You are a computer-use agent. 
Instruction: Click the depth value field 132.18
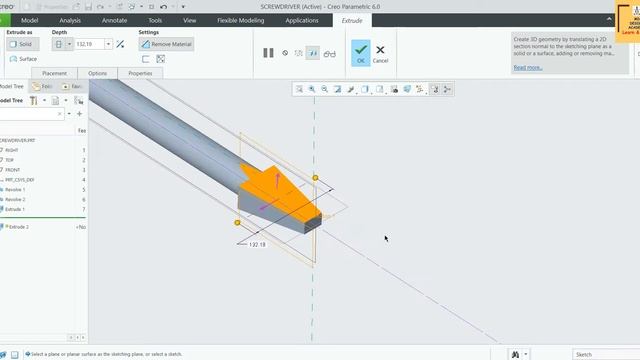point(89,44)
